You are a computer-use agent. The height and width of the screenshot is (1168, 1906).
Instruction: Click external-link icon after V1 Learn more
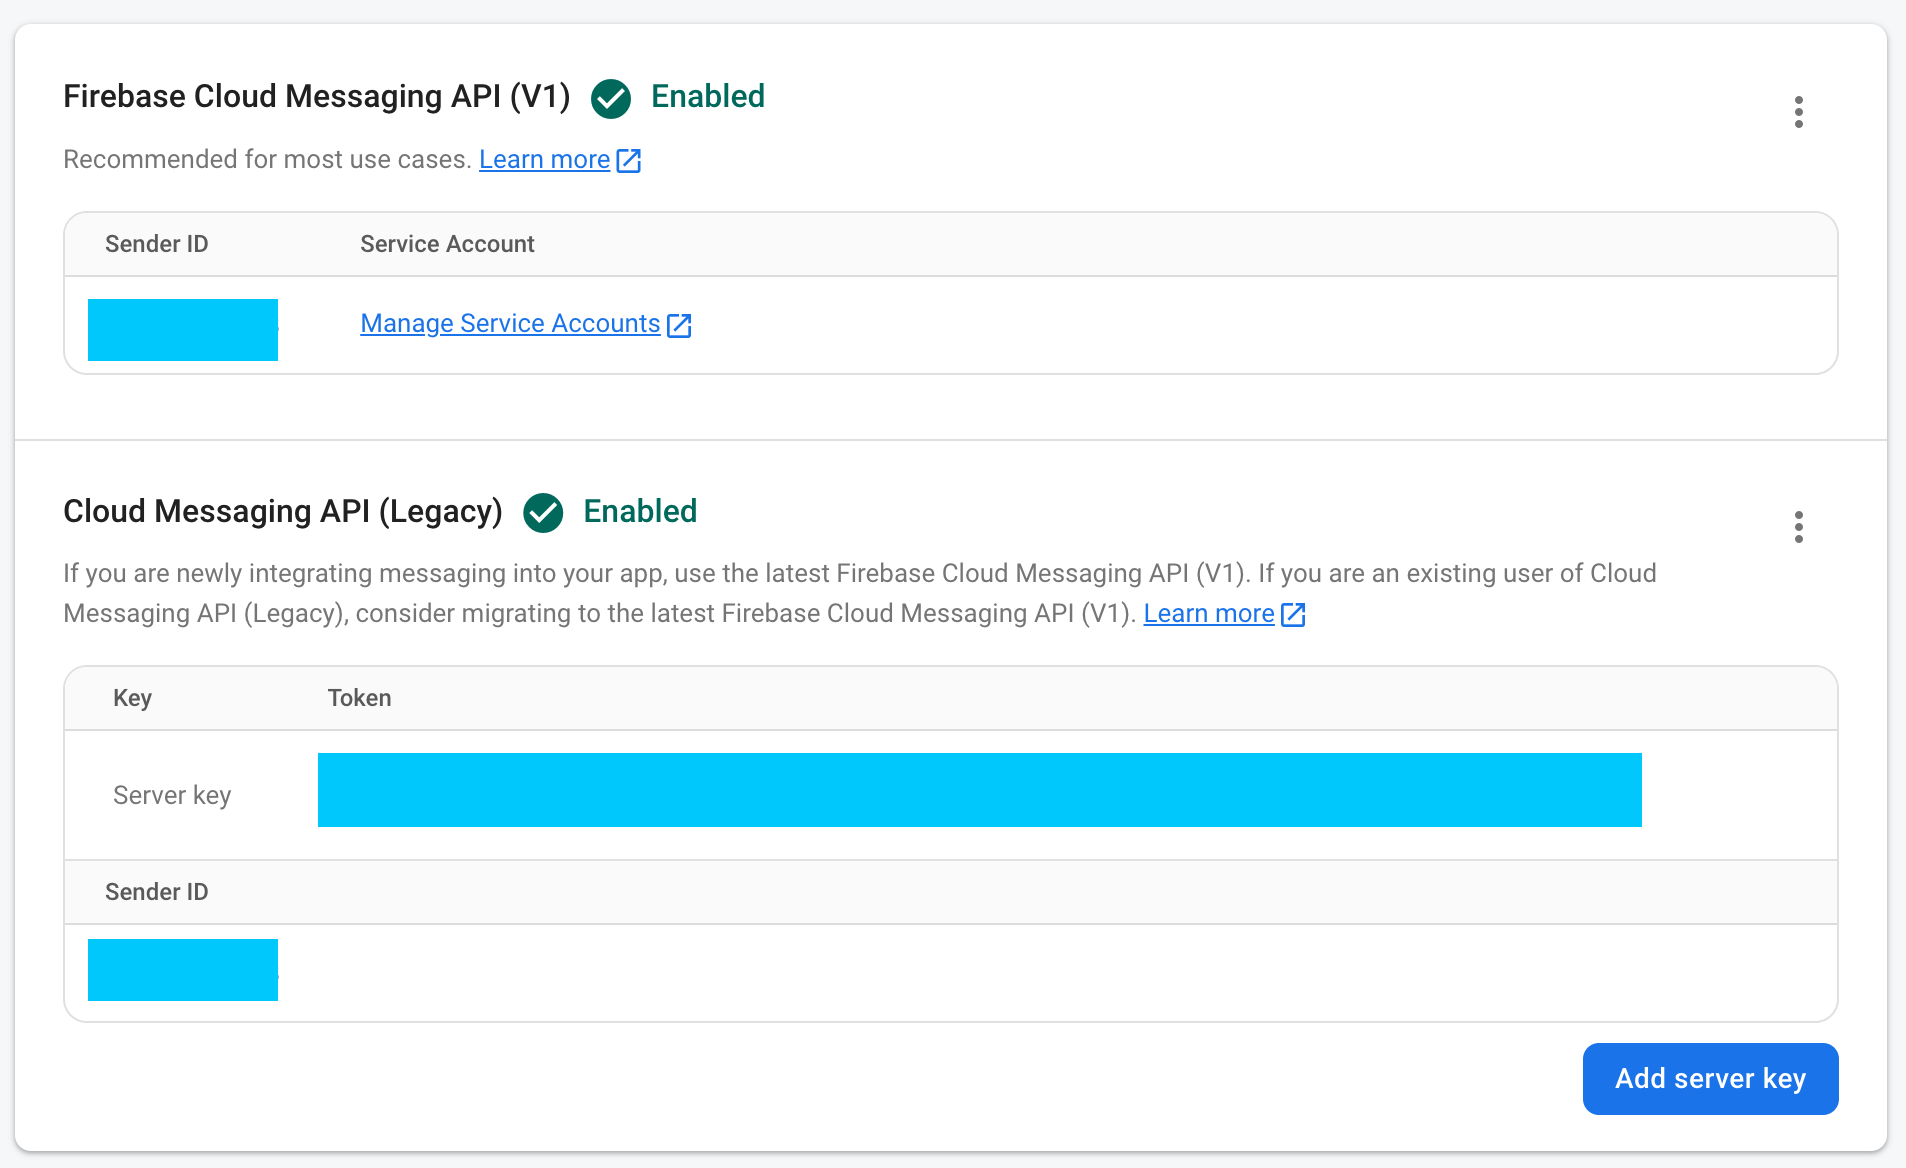[x=629, y=161]
